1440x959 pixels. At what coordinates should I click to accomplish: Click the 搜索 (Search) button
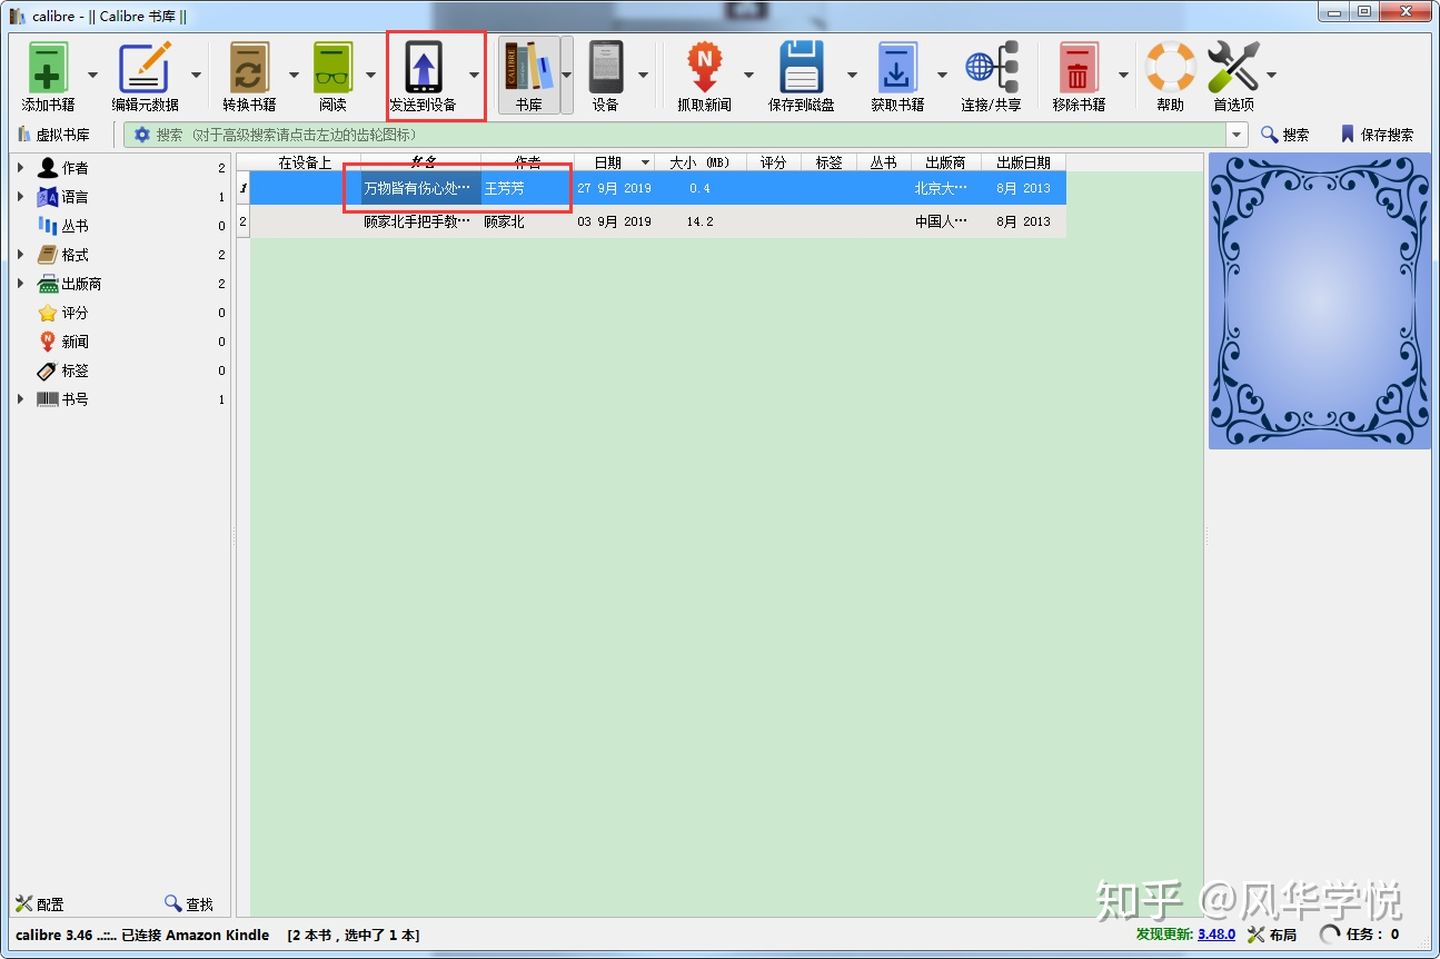tap(1285, 135)
